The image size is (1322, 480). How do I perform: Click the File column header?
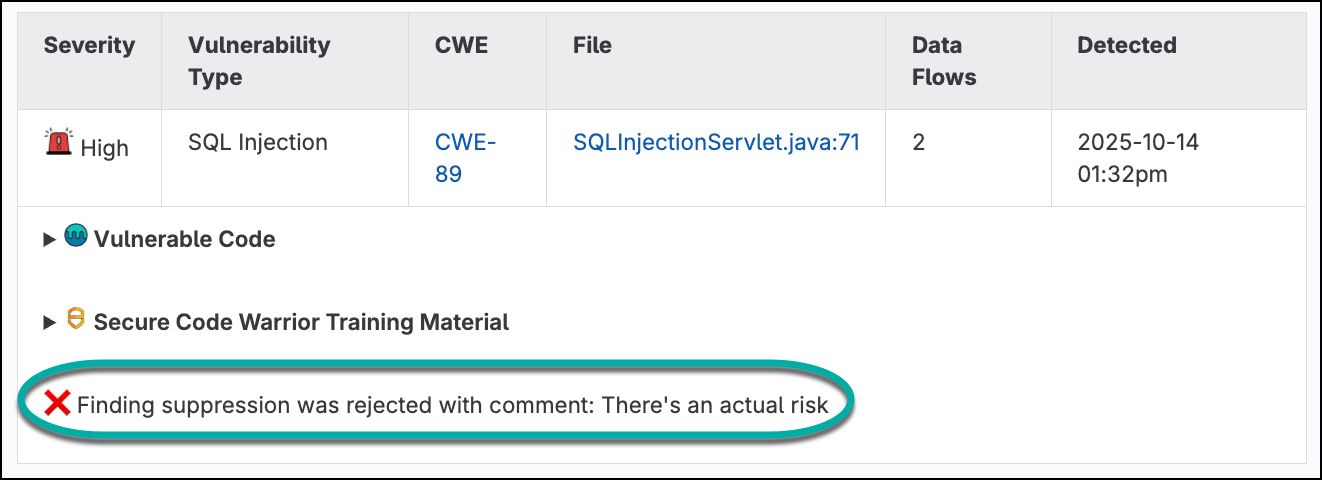[592, 46]
